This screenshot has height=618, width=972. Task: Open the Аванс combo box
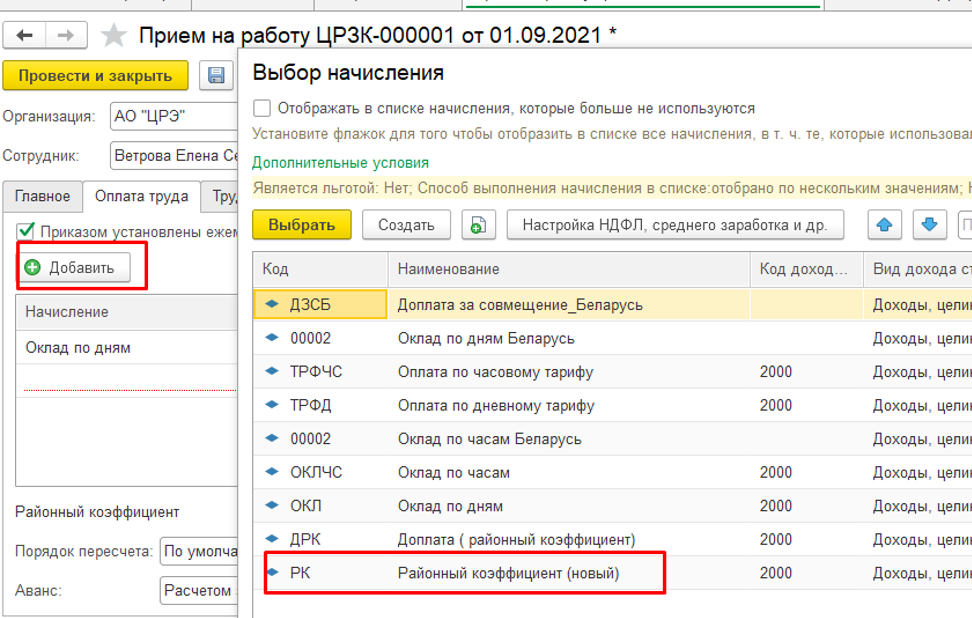pyautogui.click(x=199, y=591)
